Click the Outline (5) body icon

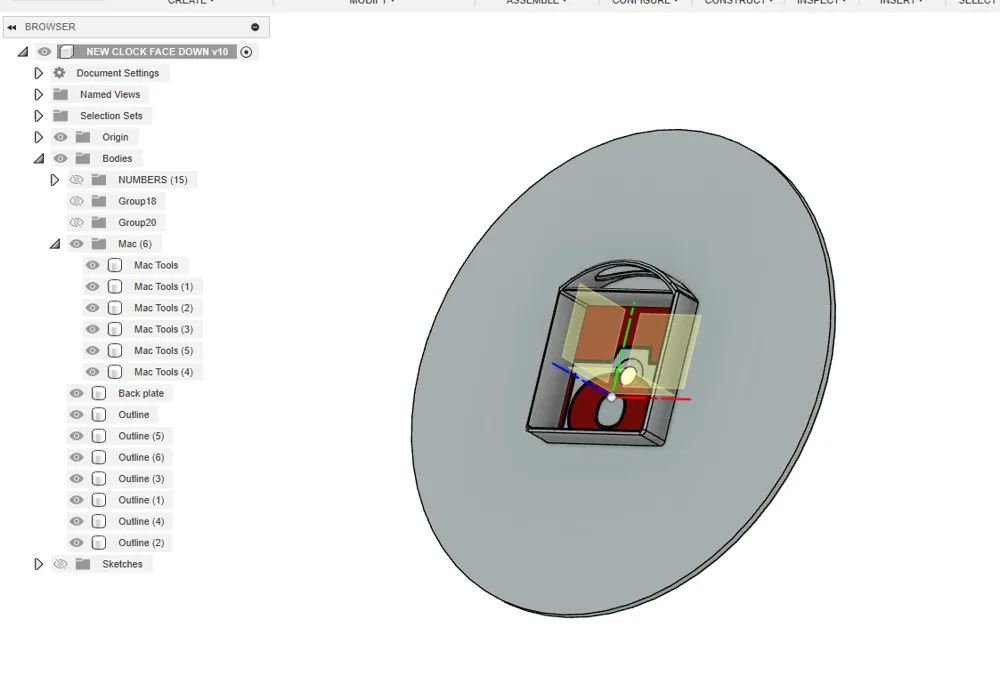pyautogui.click(x=98, y=435)
